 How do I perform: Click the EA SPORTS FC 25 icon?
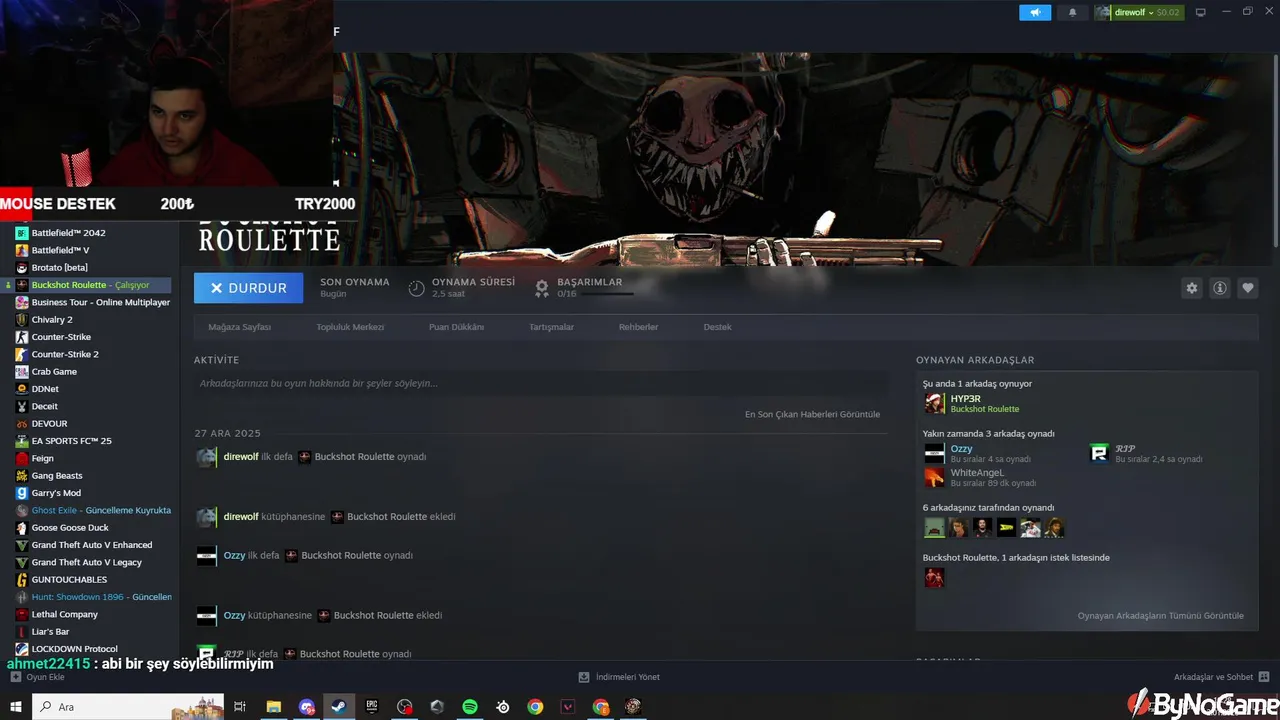tap(22, 441)
